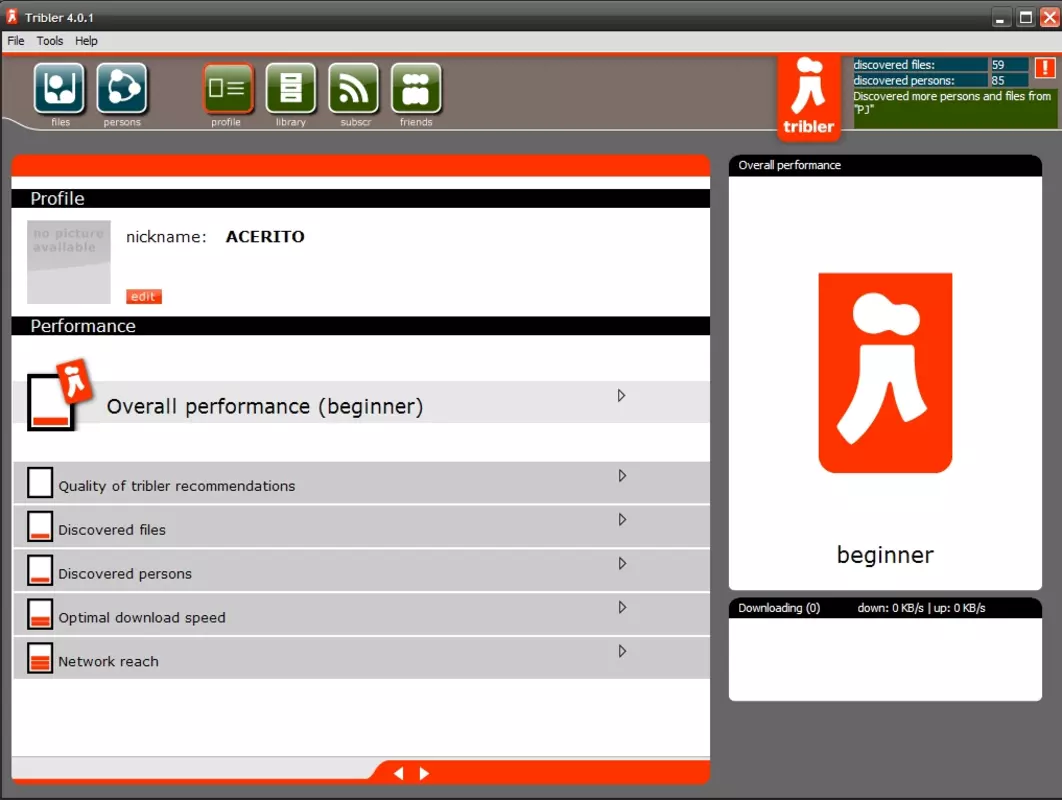The image size is (1062, 800).
Task: Expand Overall performance details arrow
Action: (x=621, y=396)
